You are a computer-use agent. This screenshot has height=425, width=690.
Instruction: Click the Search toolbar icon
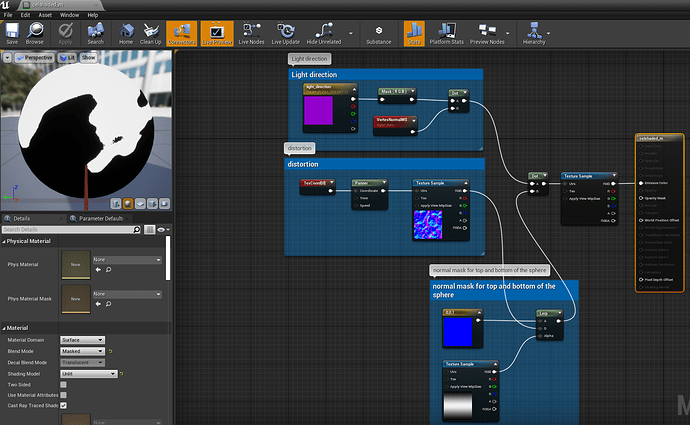click(95, 33)
